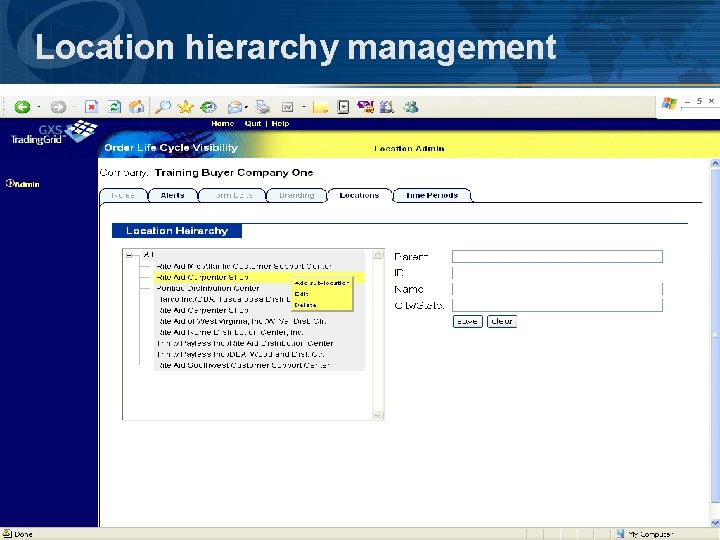The width and height of the screenshot is (720, 540).
Task: Click the browser Home house icon
Action: tap(136, 107)
